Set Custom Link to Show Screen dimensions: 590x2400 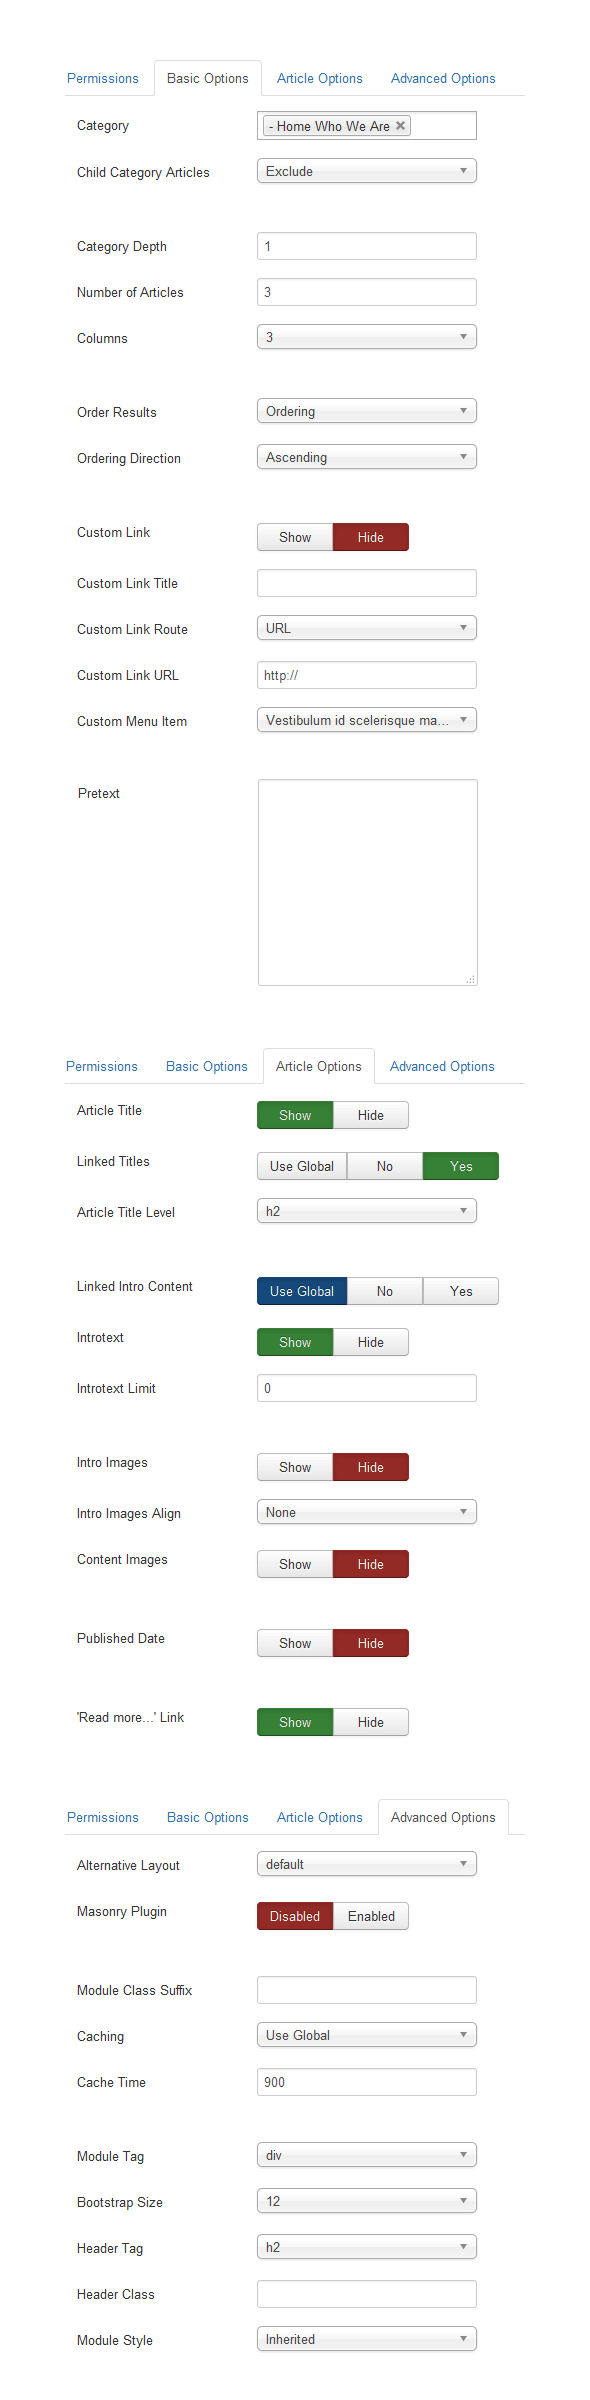click(x=295, y=537)
